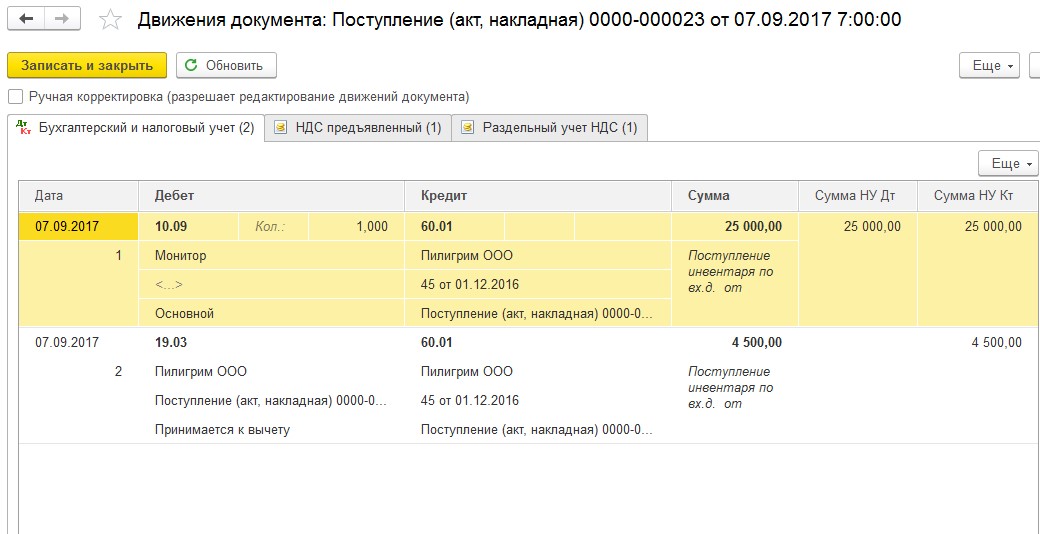Click the НДС предъявленный tab icon
This screenshot has width=1040, height=534.
pos(281,128)
